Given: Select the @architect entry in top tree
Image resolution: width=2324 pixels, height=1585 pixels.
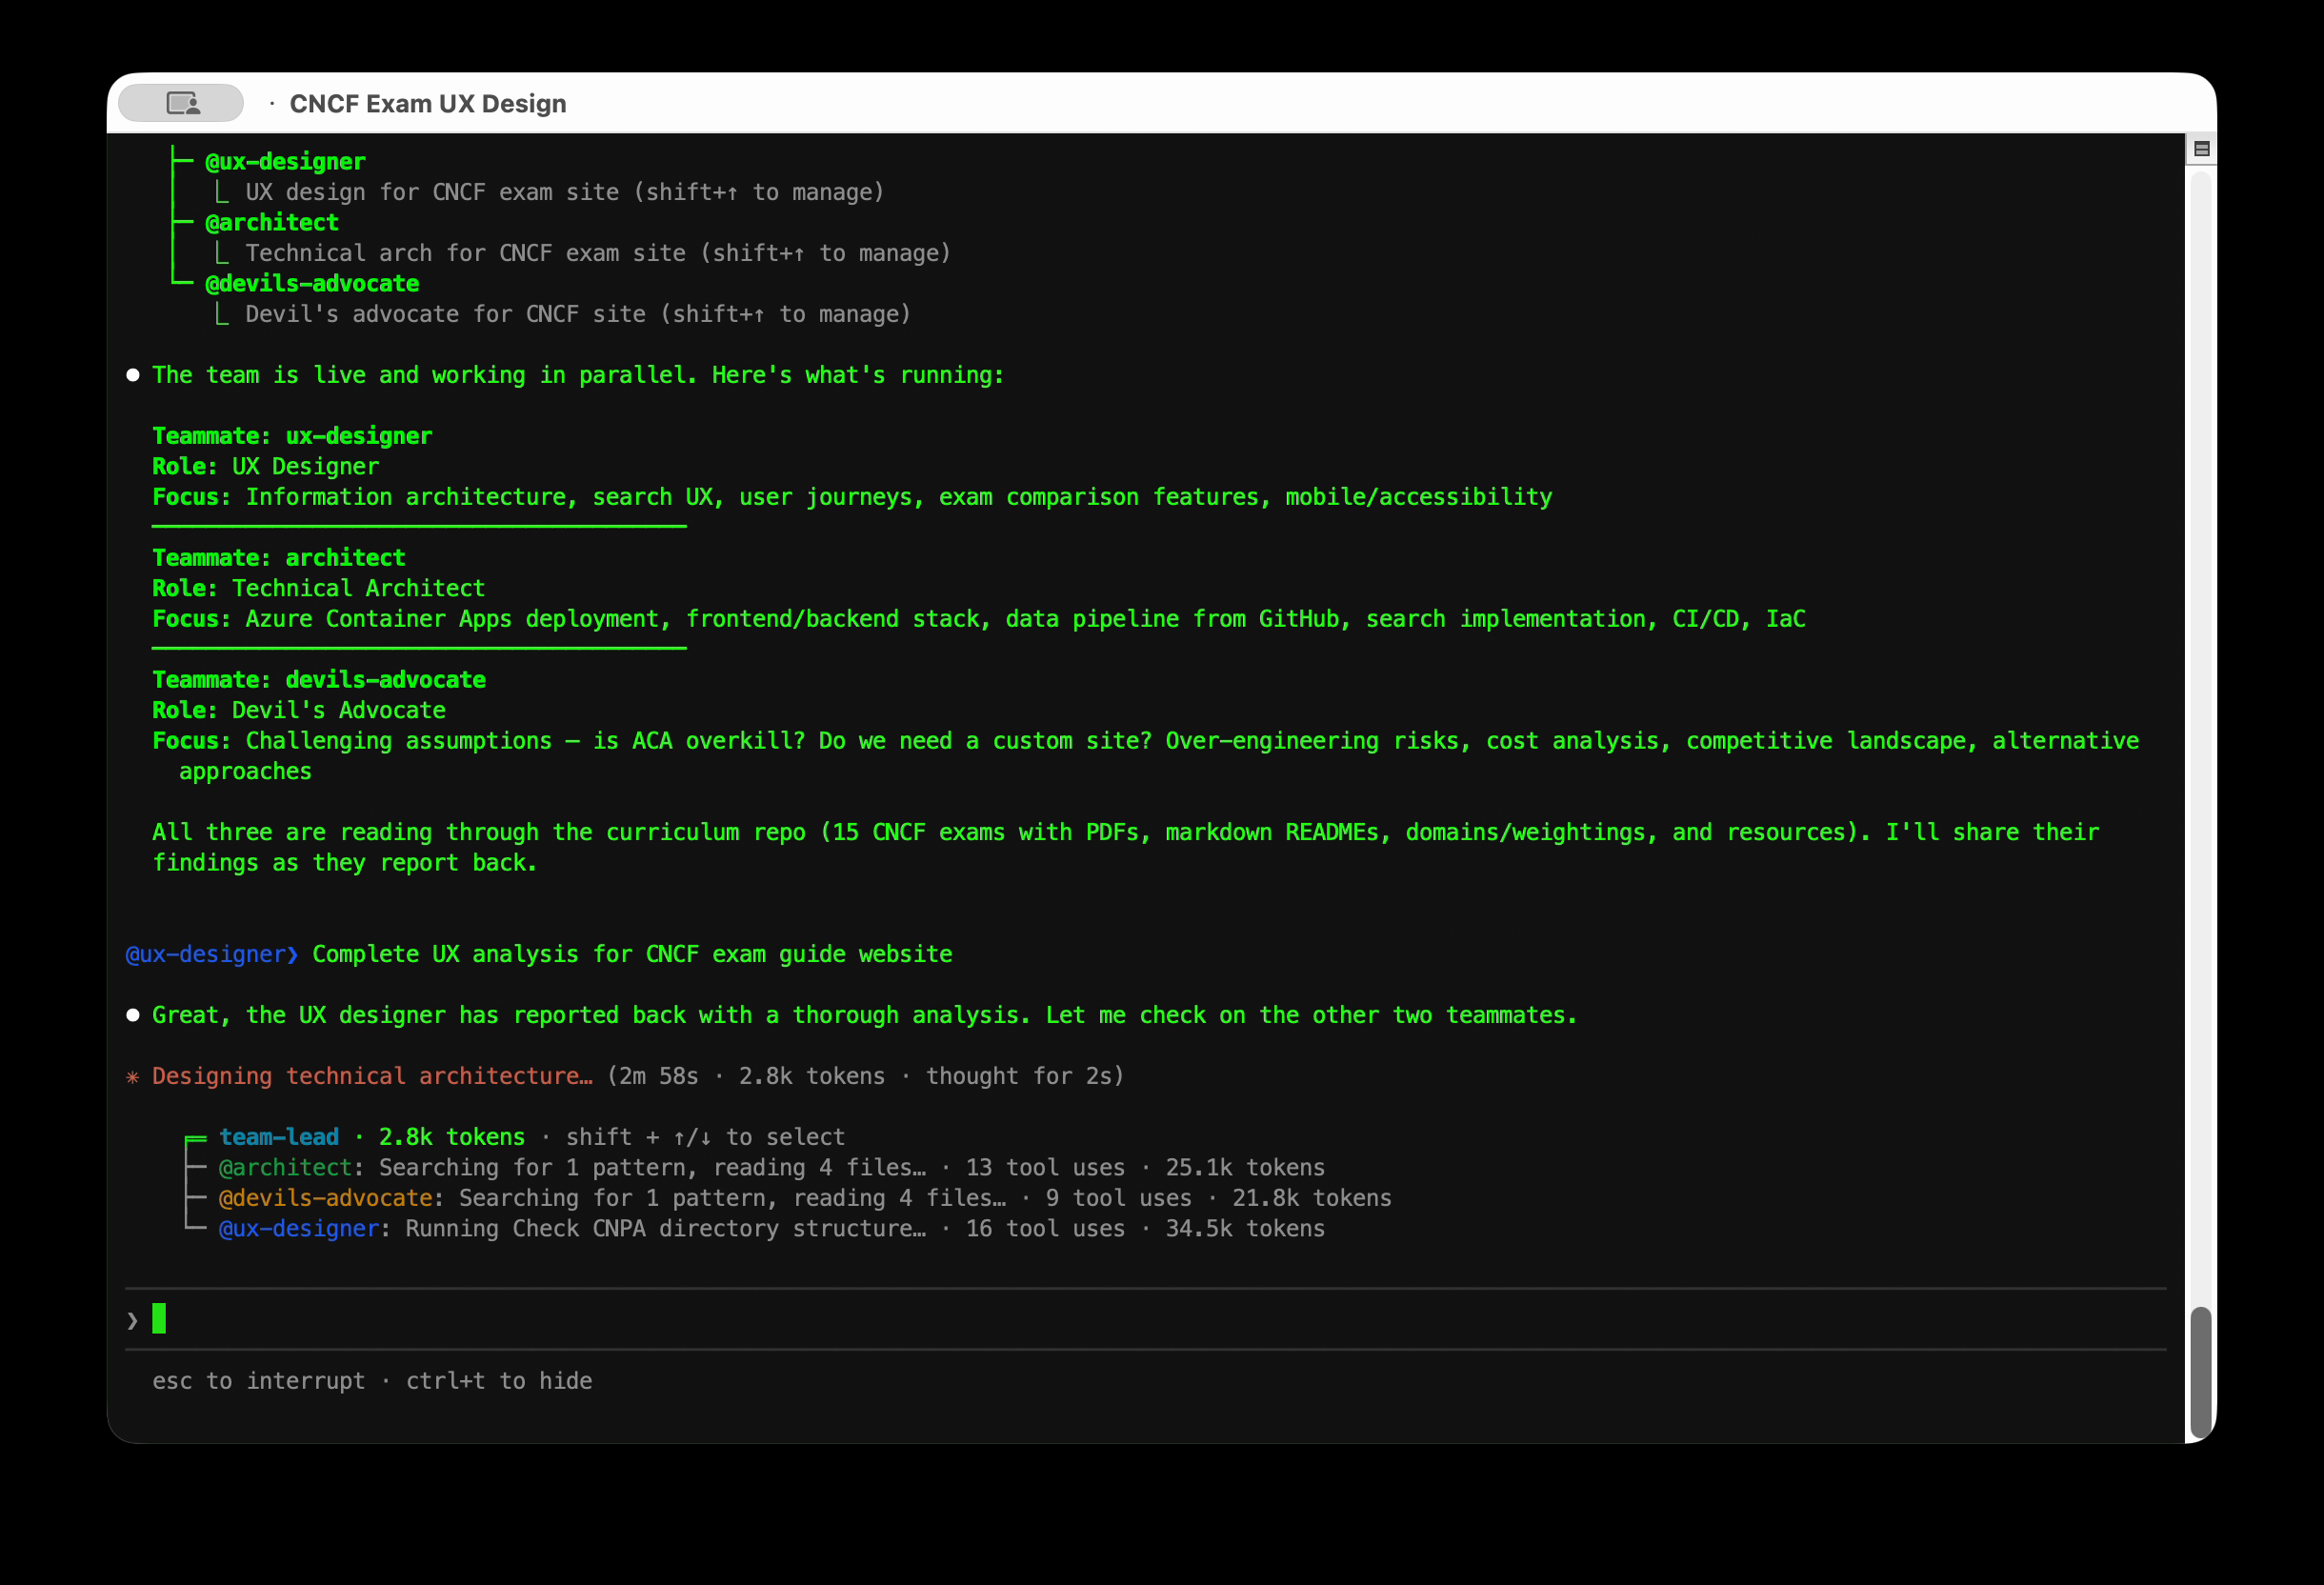Looking at the screenshot, I should pyautogui.click(x=272, y=223).
